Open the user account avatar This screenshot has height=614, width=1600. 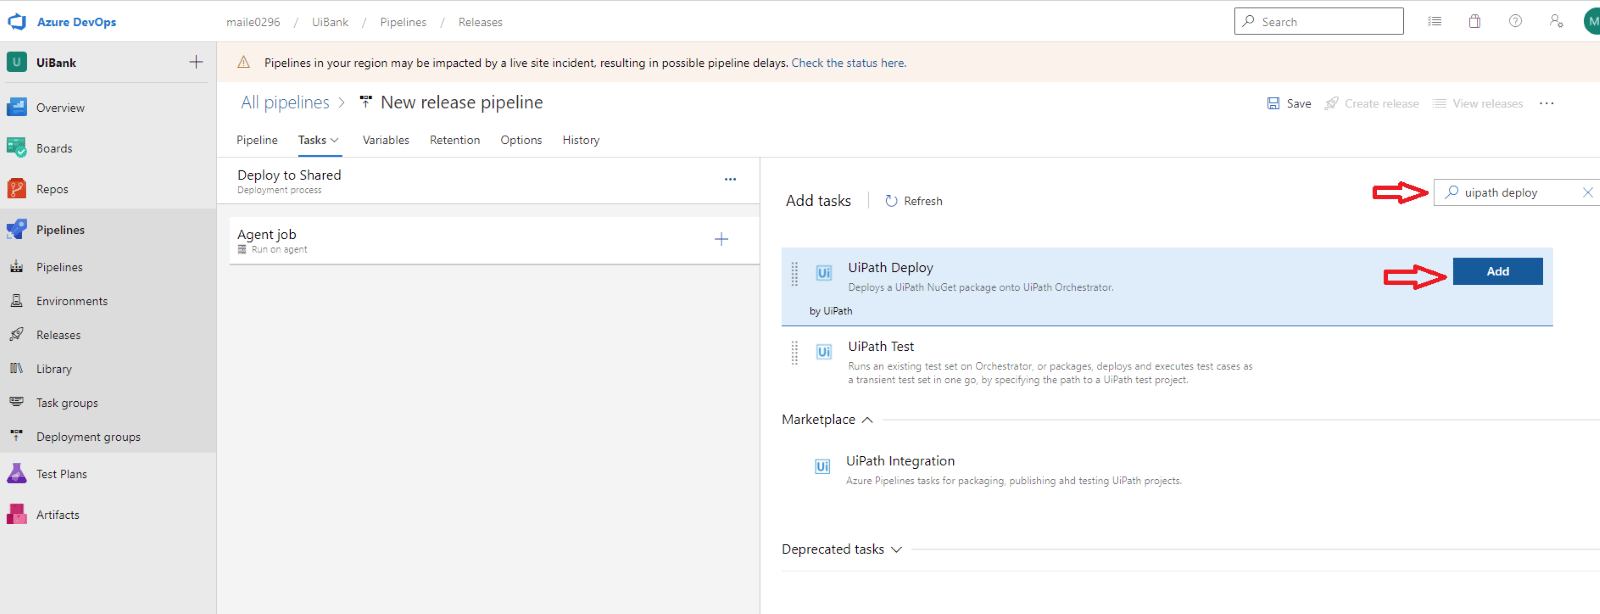click(1592, 21)
